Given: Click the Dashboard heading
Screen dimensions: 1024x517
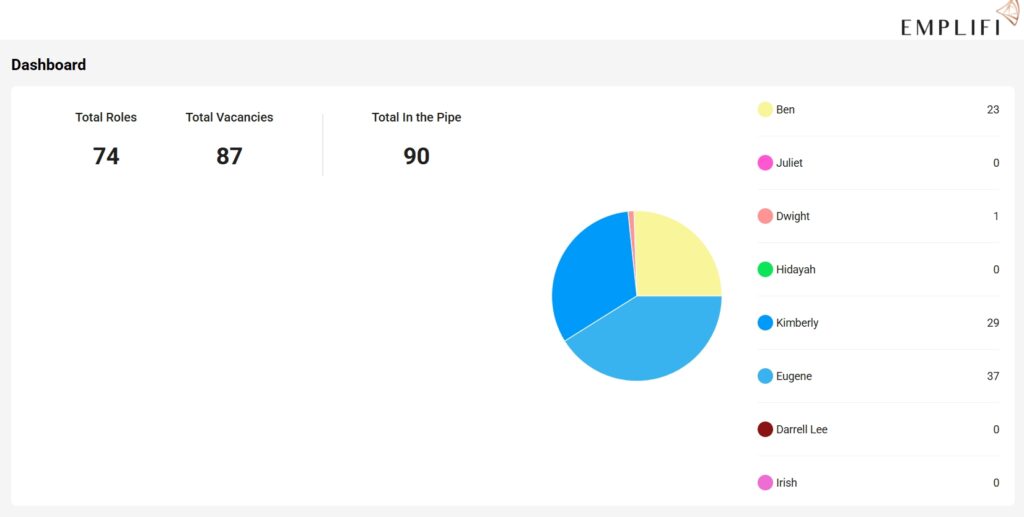Looking at the screenshot, I should (48, 65).
